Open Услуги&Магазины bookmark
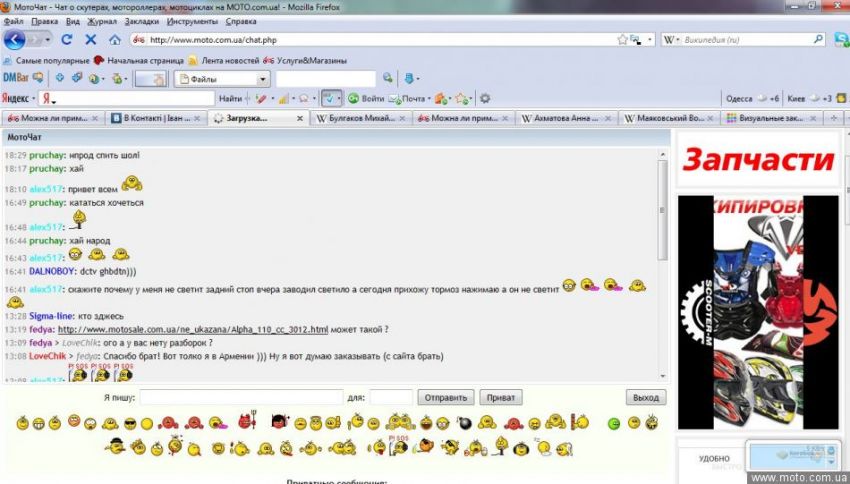The image size is (850, 484). (x=305, y=61)
